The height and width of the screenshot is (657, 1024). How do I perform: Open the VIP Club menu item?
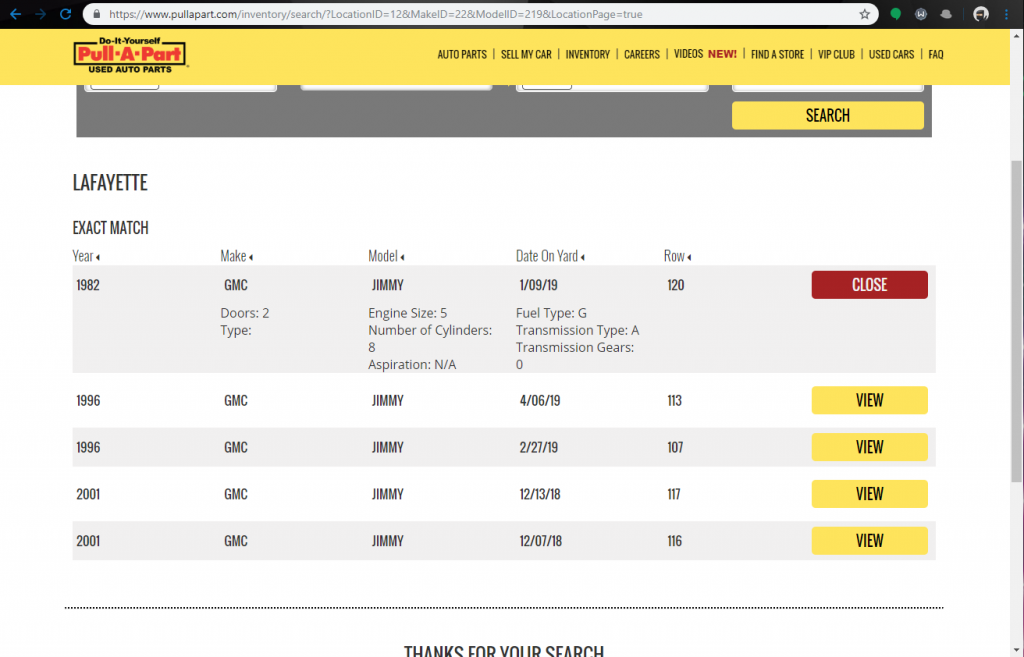(x=836, y=54)
